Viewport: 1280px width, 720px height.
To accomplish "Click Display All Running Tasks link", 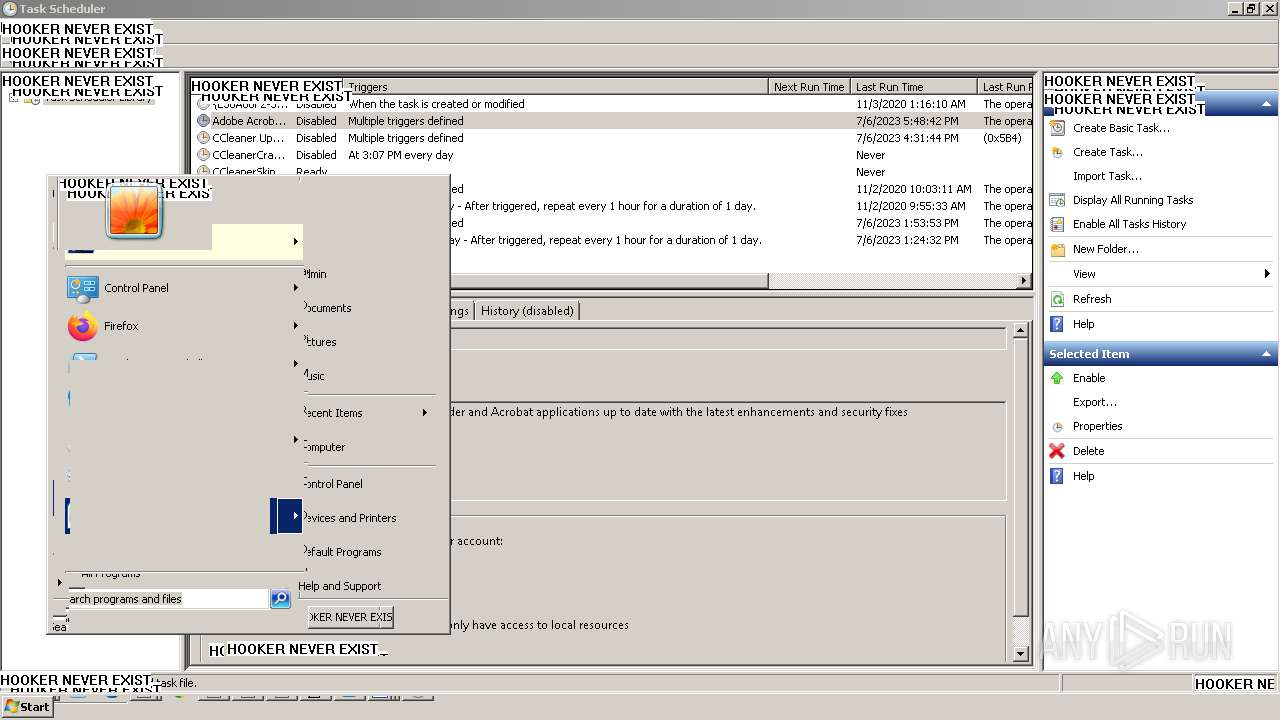I will pyautogui.click(x=1133, y=200).
